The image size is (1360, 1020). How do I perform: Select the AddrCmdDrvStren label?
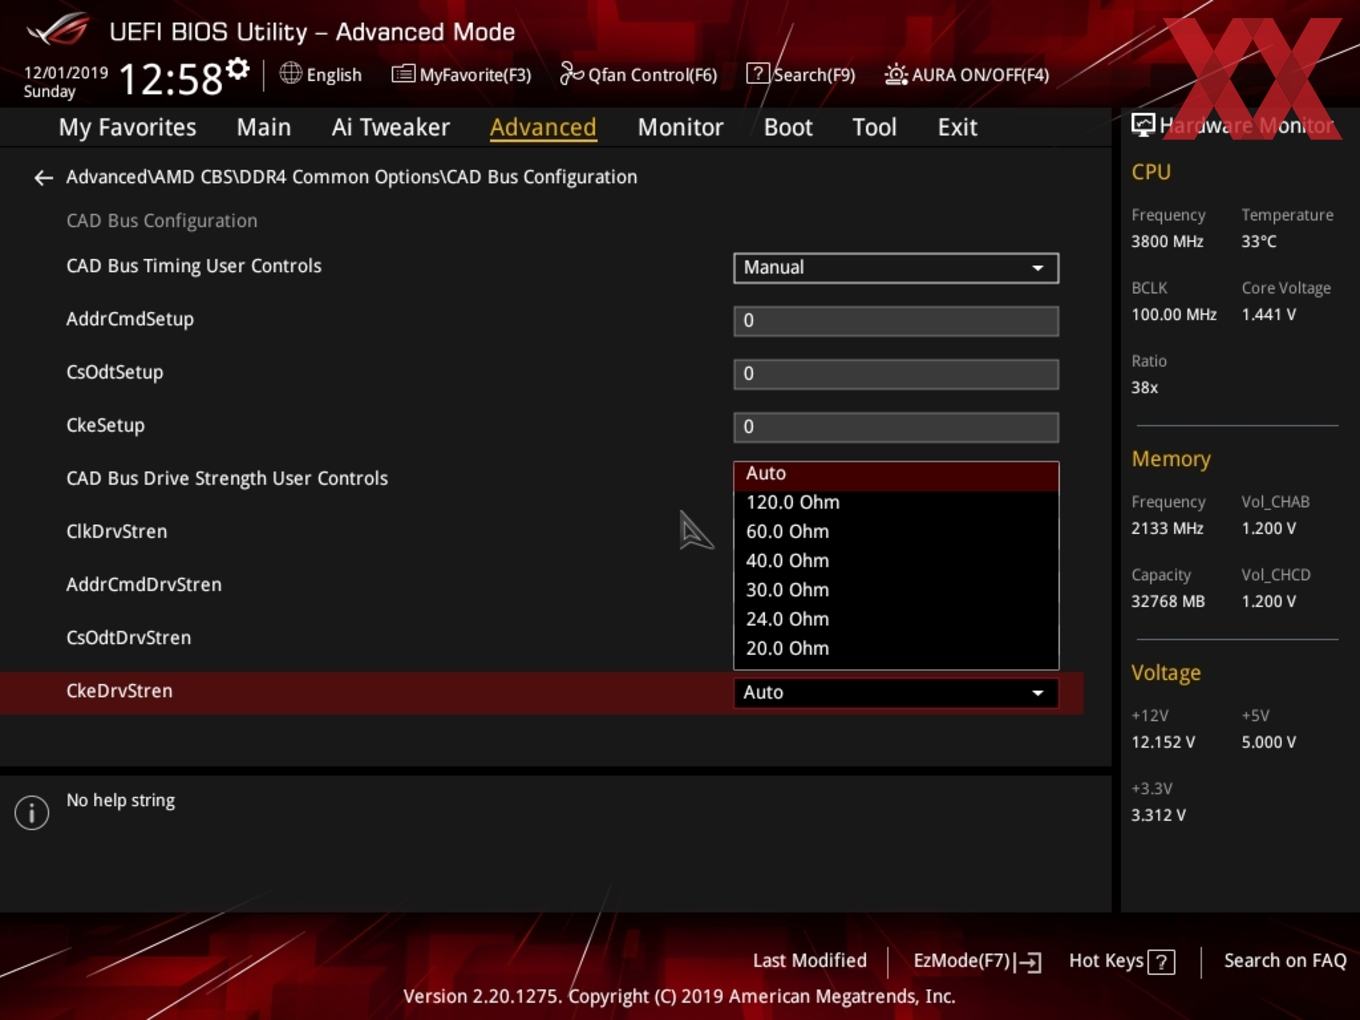pyautogui.click(x=144, y=585)
